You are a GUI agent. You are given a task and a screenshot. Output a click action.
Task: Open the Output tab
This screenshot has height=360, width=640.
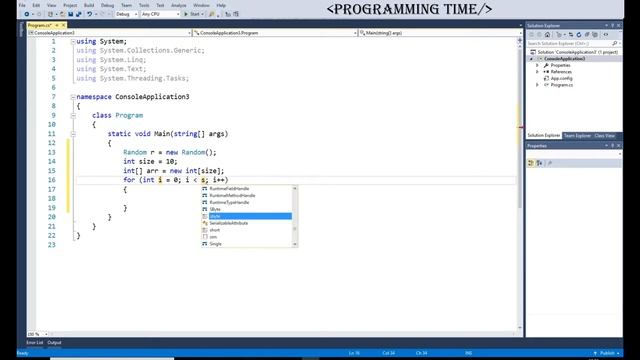pyautogui.click(x=54, y=342)
